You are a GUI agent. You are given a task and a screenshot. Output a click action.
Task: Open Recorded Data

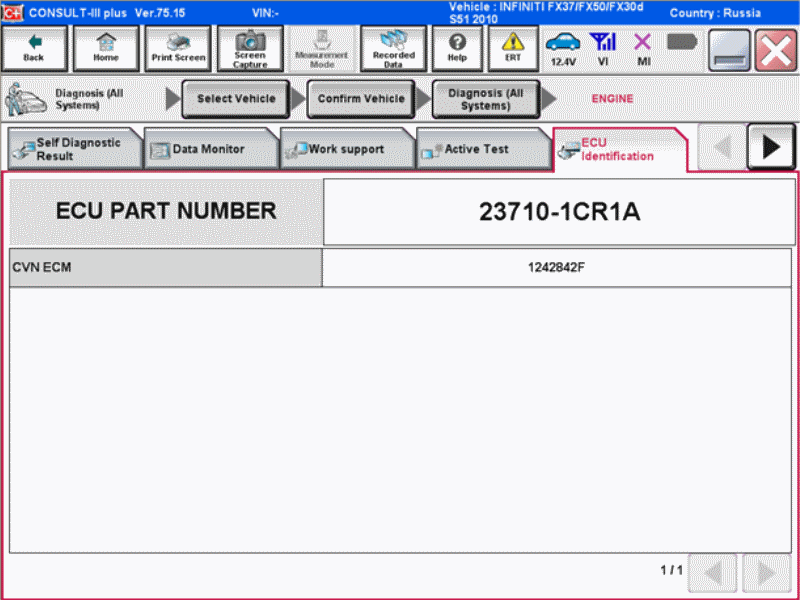393,49
